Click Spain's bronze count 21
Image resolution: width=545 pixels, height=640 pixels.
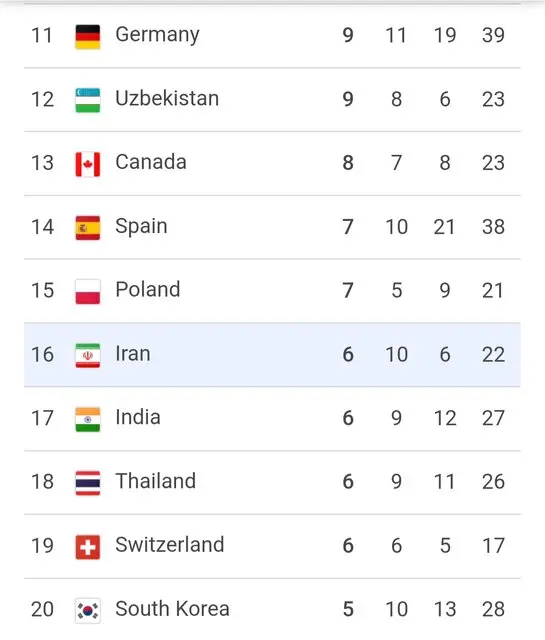(445, 227)
